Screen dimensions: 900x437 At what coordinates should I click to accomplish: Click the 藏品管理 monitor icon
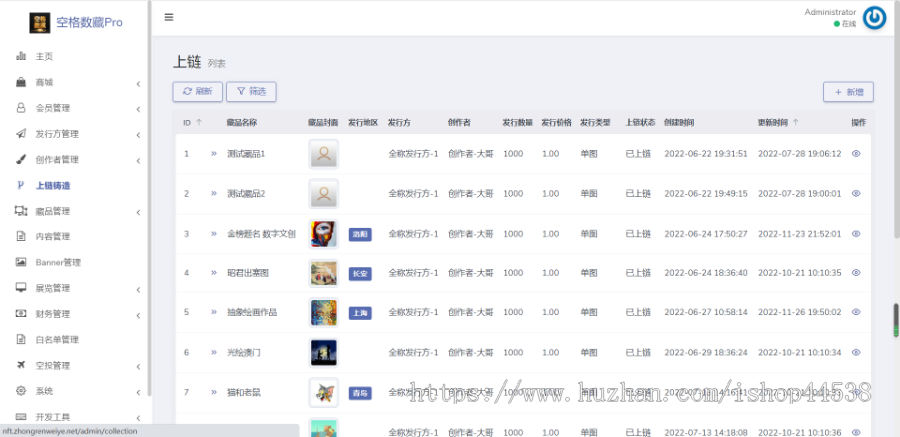21,211
